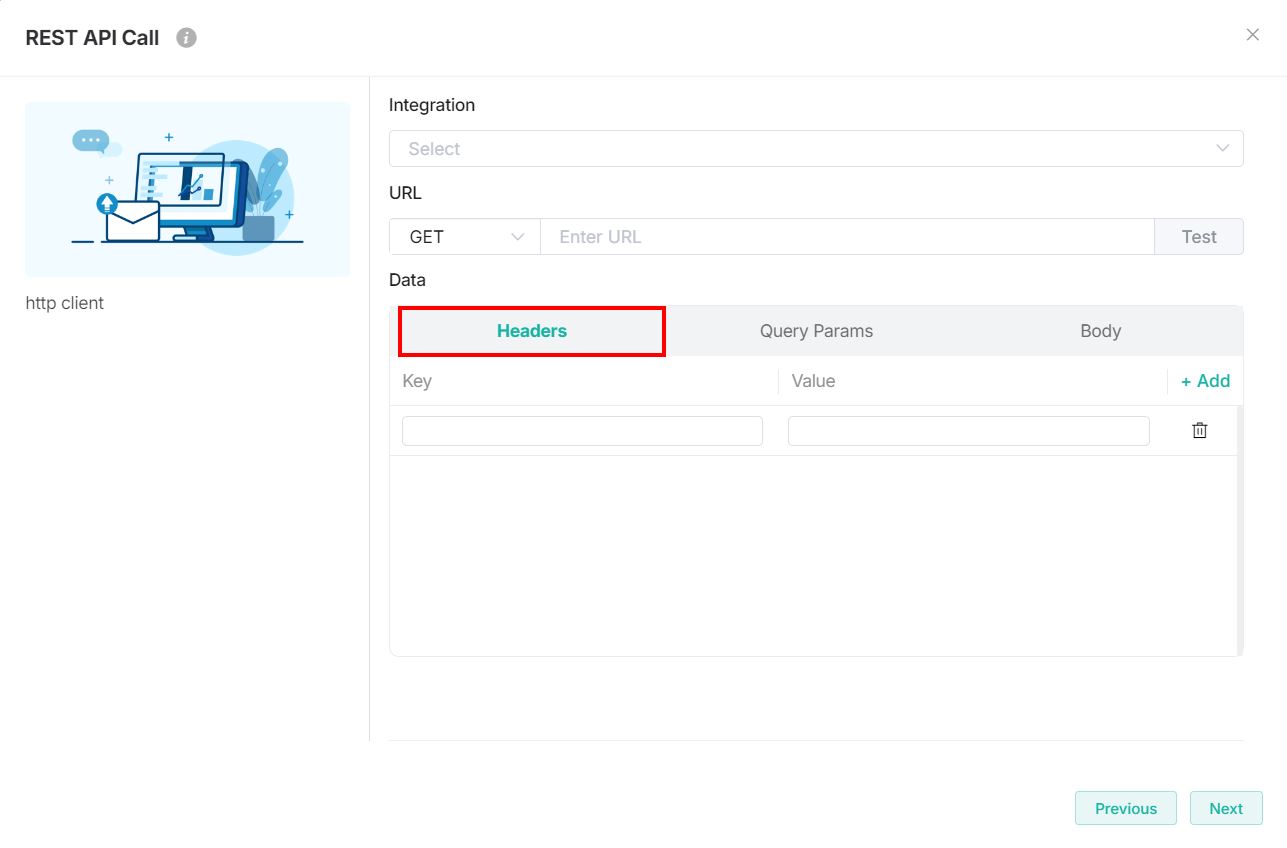Open the Integration Select dropdown
This screenshot has width=1287, height=848.
[800, 149]
